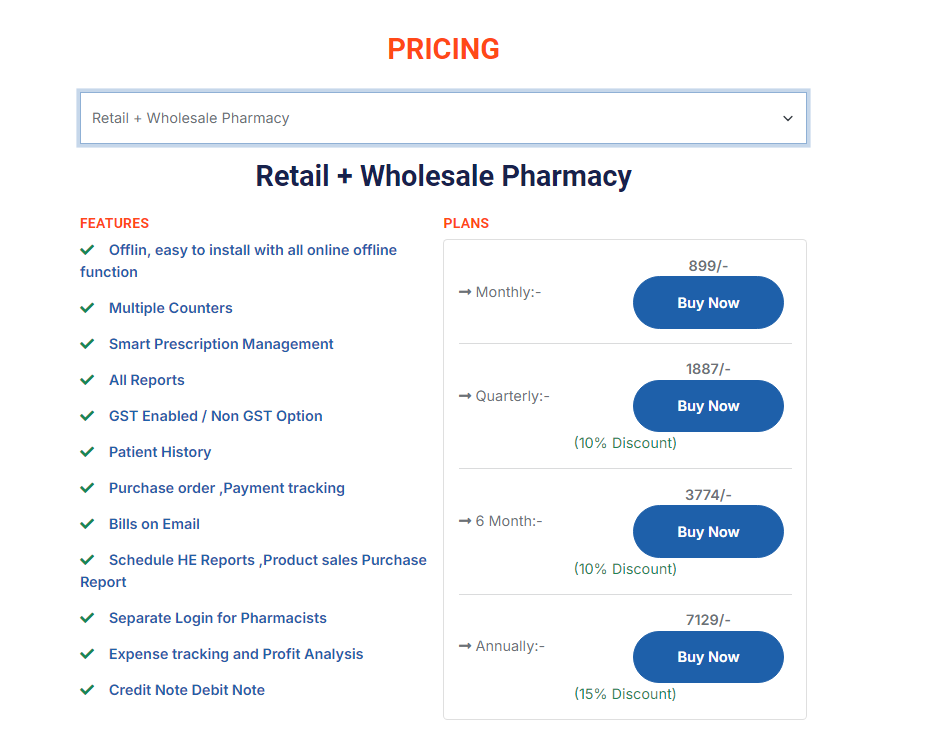The width and height of the screenshot is (936, 755).
Task: Click checkmark icon beside Multiple Counters
Action: coord(87,308)
